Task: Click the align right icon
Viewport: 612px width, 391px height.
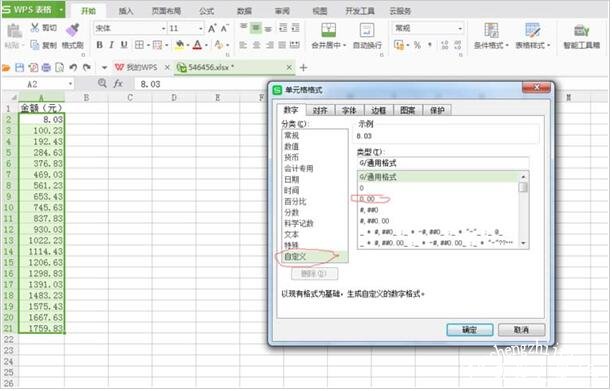Action: [x=269, y=45]
